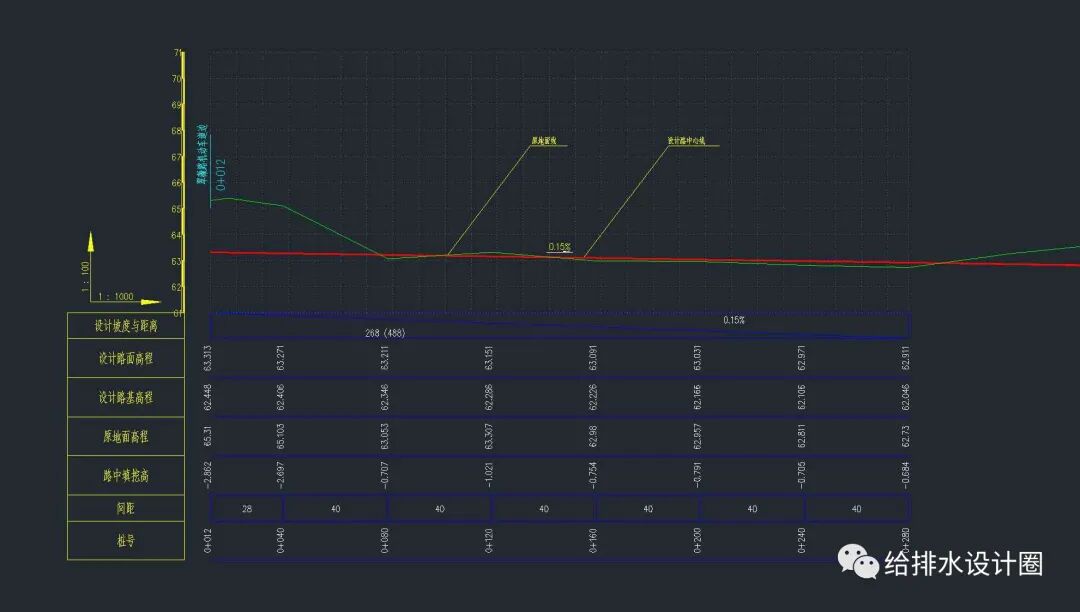Click the station number 0+080
The height and width of the screenshot is (612, 1080).
click(384, 540)
